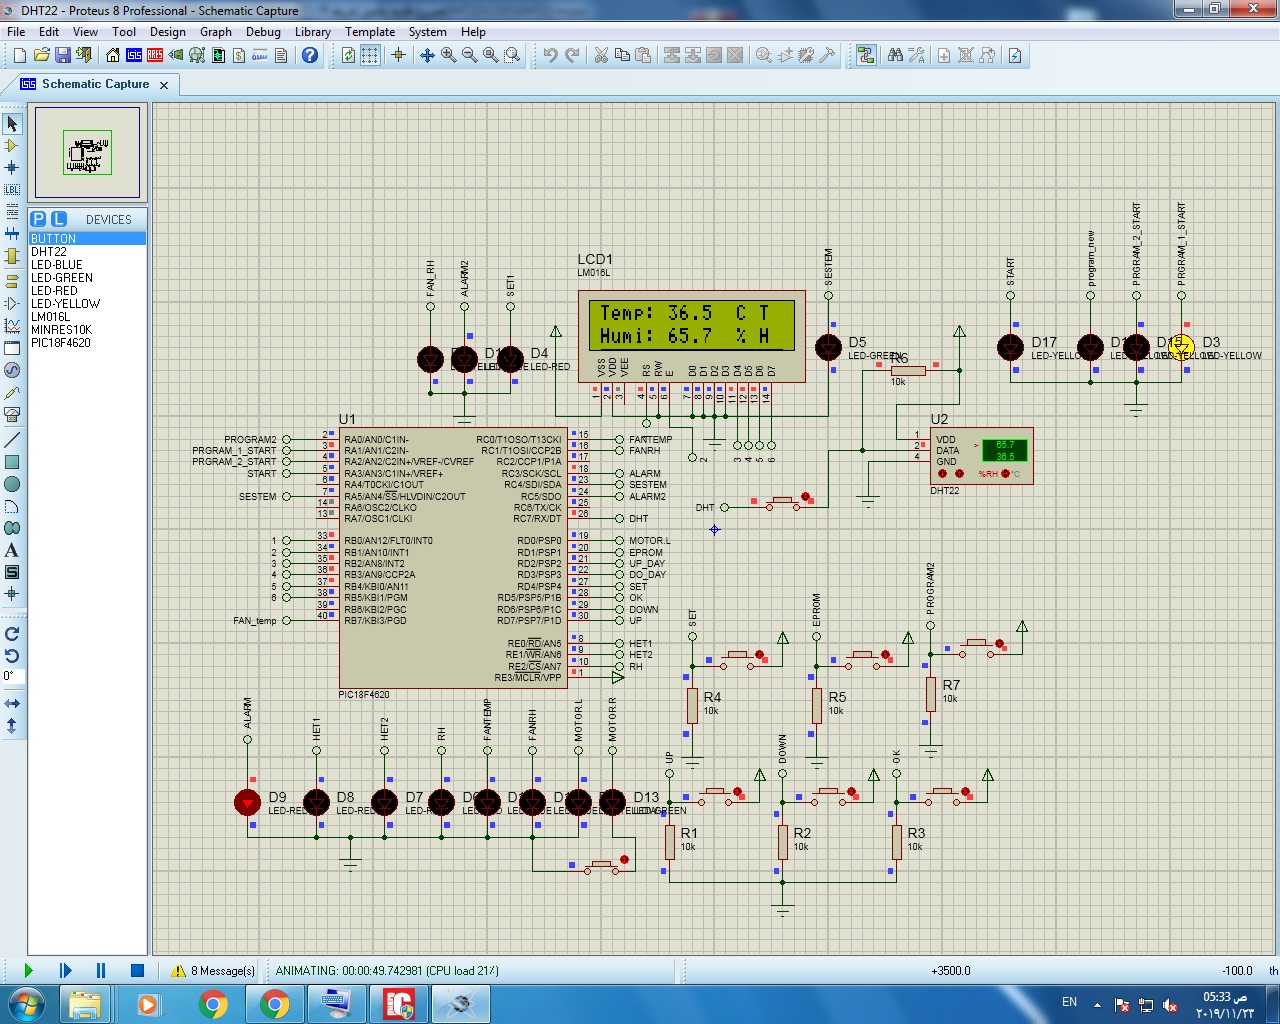Toggle the False Origin toolbar button
The image size is (1280, 1024).
pos(398,55)
